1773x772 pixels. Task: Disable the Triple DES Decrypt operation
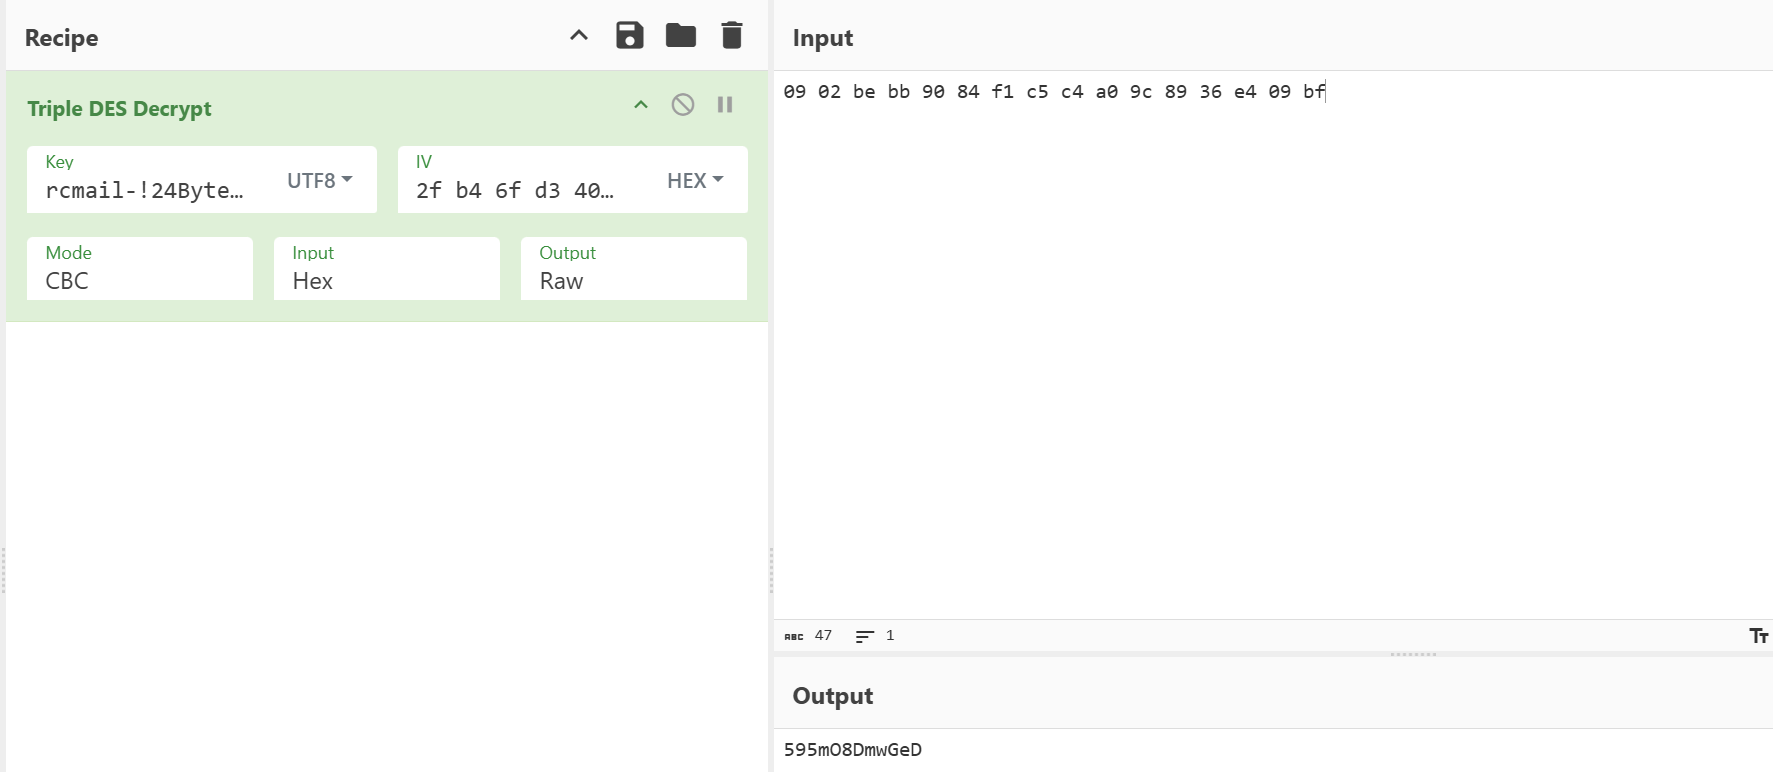683,105
